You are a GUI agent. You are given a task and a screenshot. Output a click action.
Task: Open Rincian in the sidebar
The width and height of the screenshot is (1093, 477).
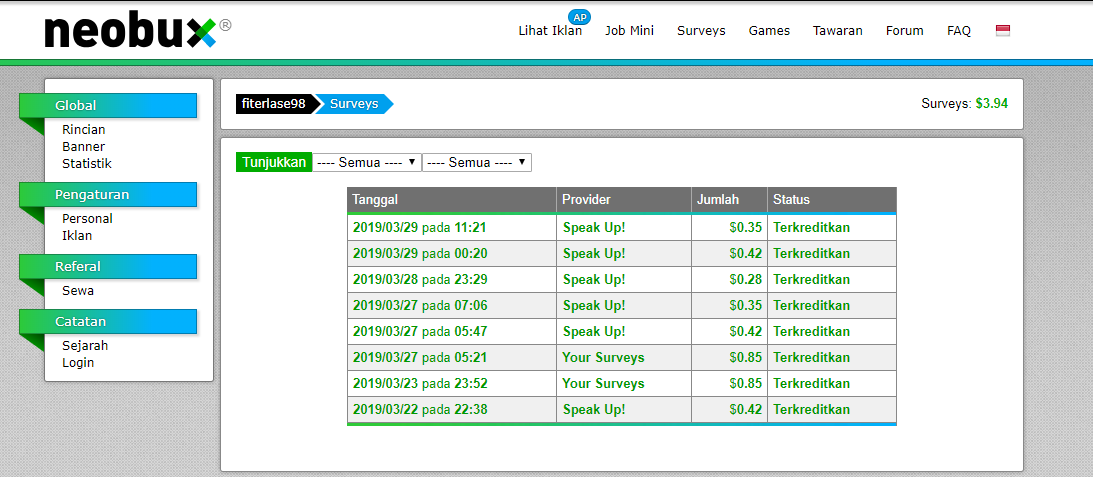tap(84, 130)
